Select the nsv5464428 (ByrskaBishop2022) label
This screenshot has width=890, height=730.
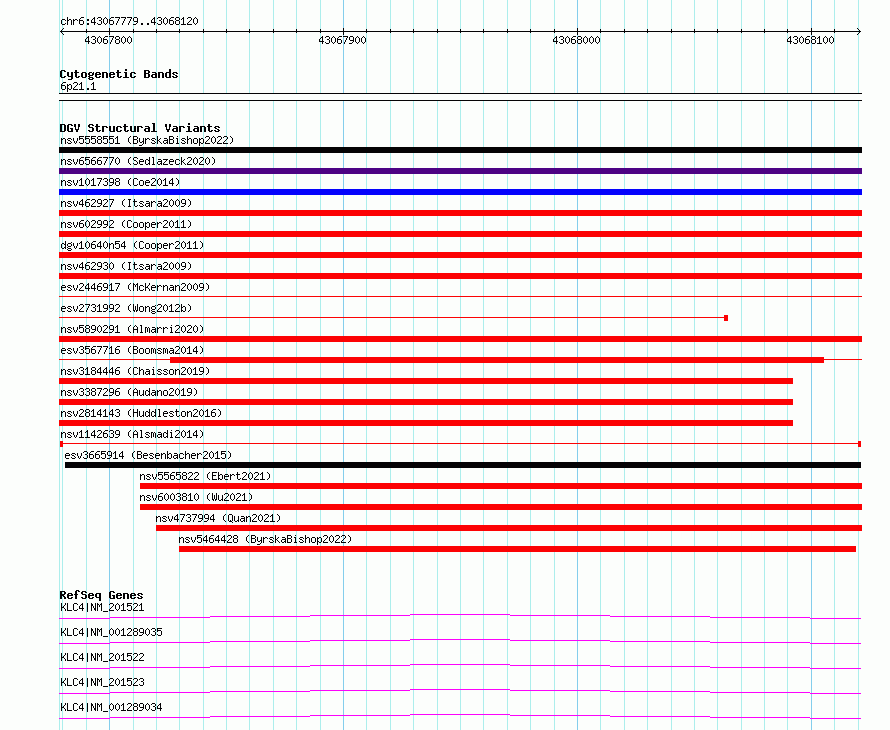265,539
